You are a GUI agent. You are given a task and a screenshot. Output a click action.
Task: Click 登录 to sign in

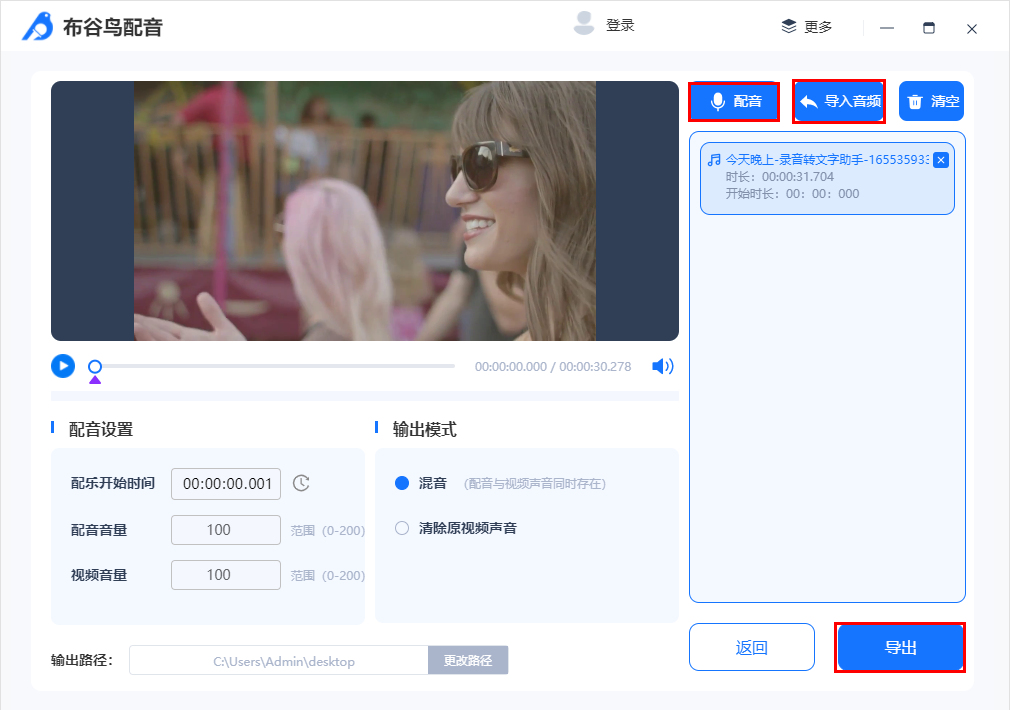(622, 25)
